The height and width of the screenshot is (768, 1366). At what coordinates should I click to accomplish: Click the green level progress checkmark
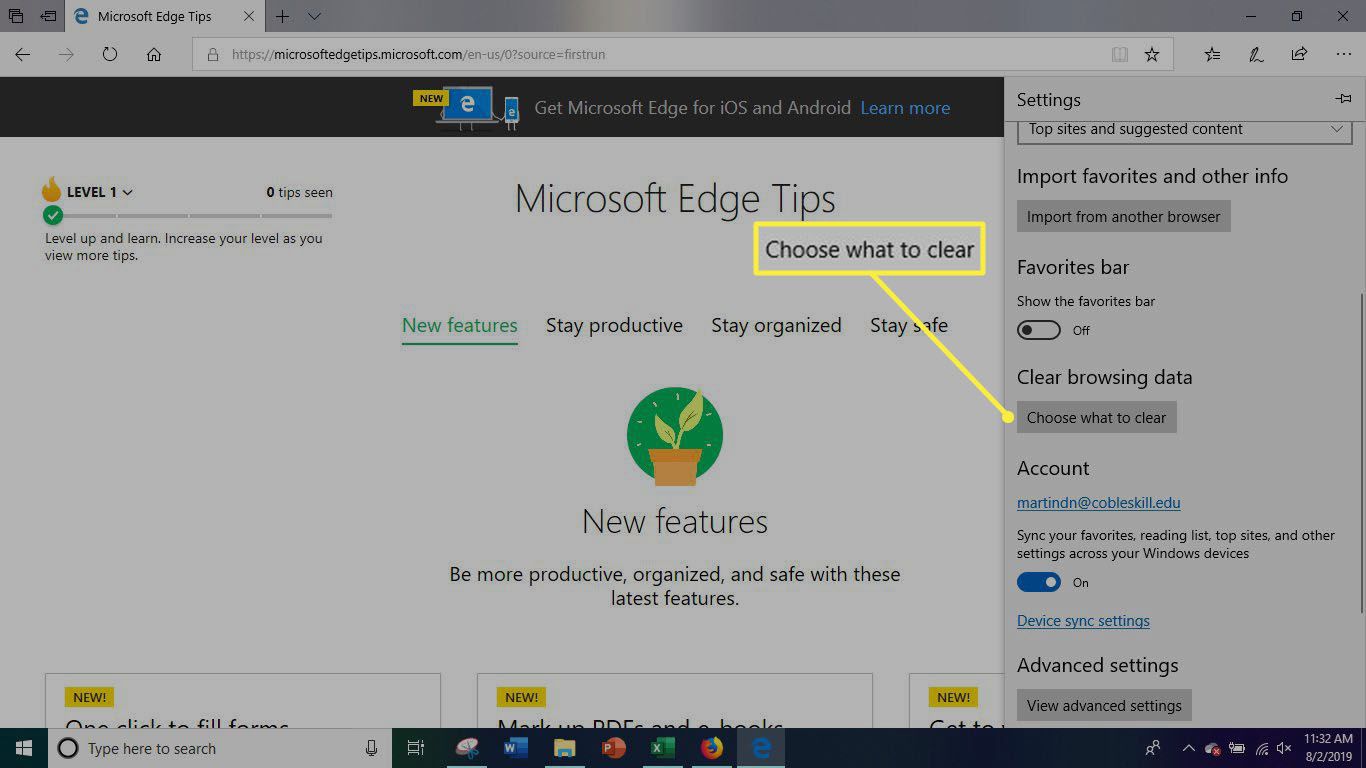point(53,215)
